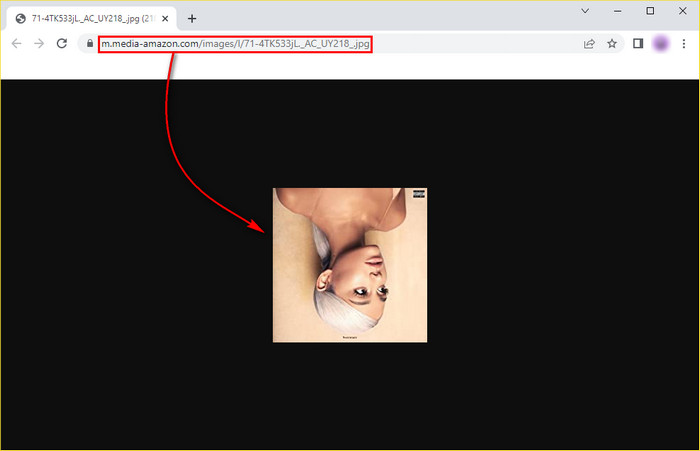Close the browser window
700x451 pixels.
[683, 11]
